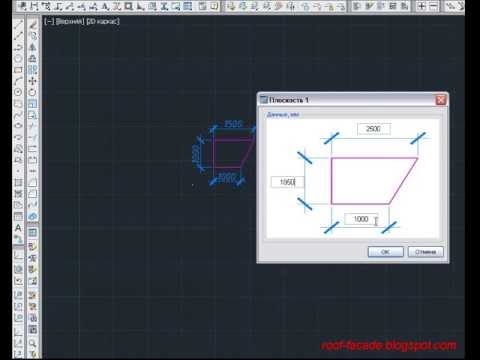This screenshot has height=360, width=480.
Task: Select the Arc draw tool
Action: [x=18, y=81]
